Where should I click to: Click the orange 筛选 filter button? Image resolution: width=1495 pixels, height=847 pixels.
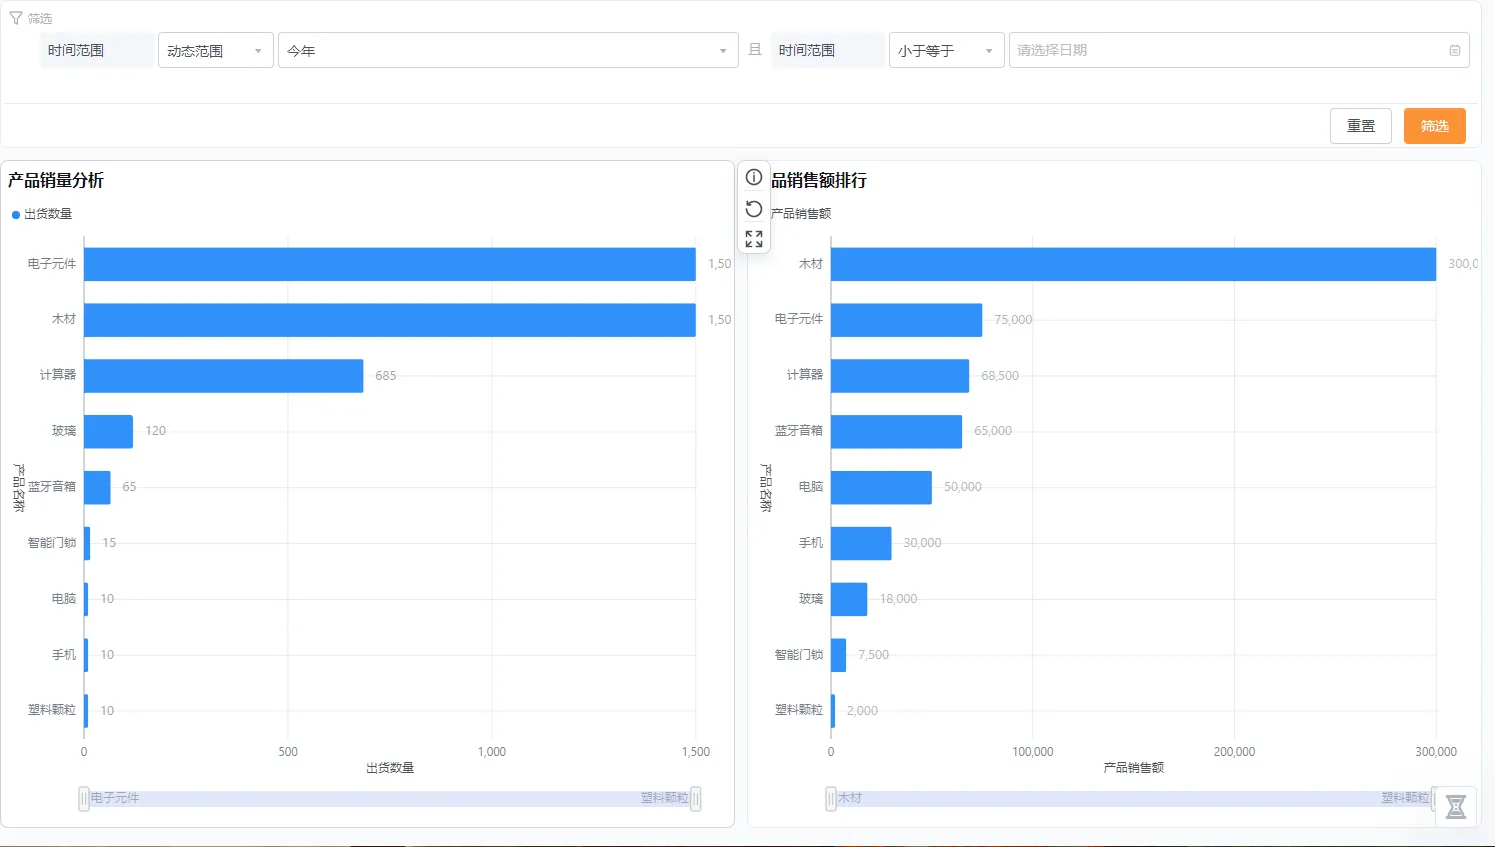(1434, 126)
